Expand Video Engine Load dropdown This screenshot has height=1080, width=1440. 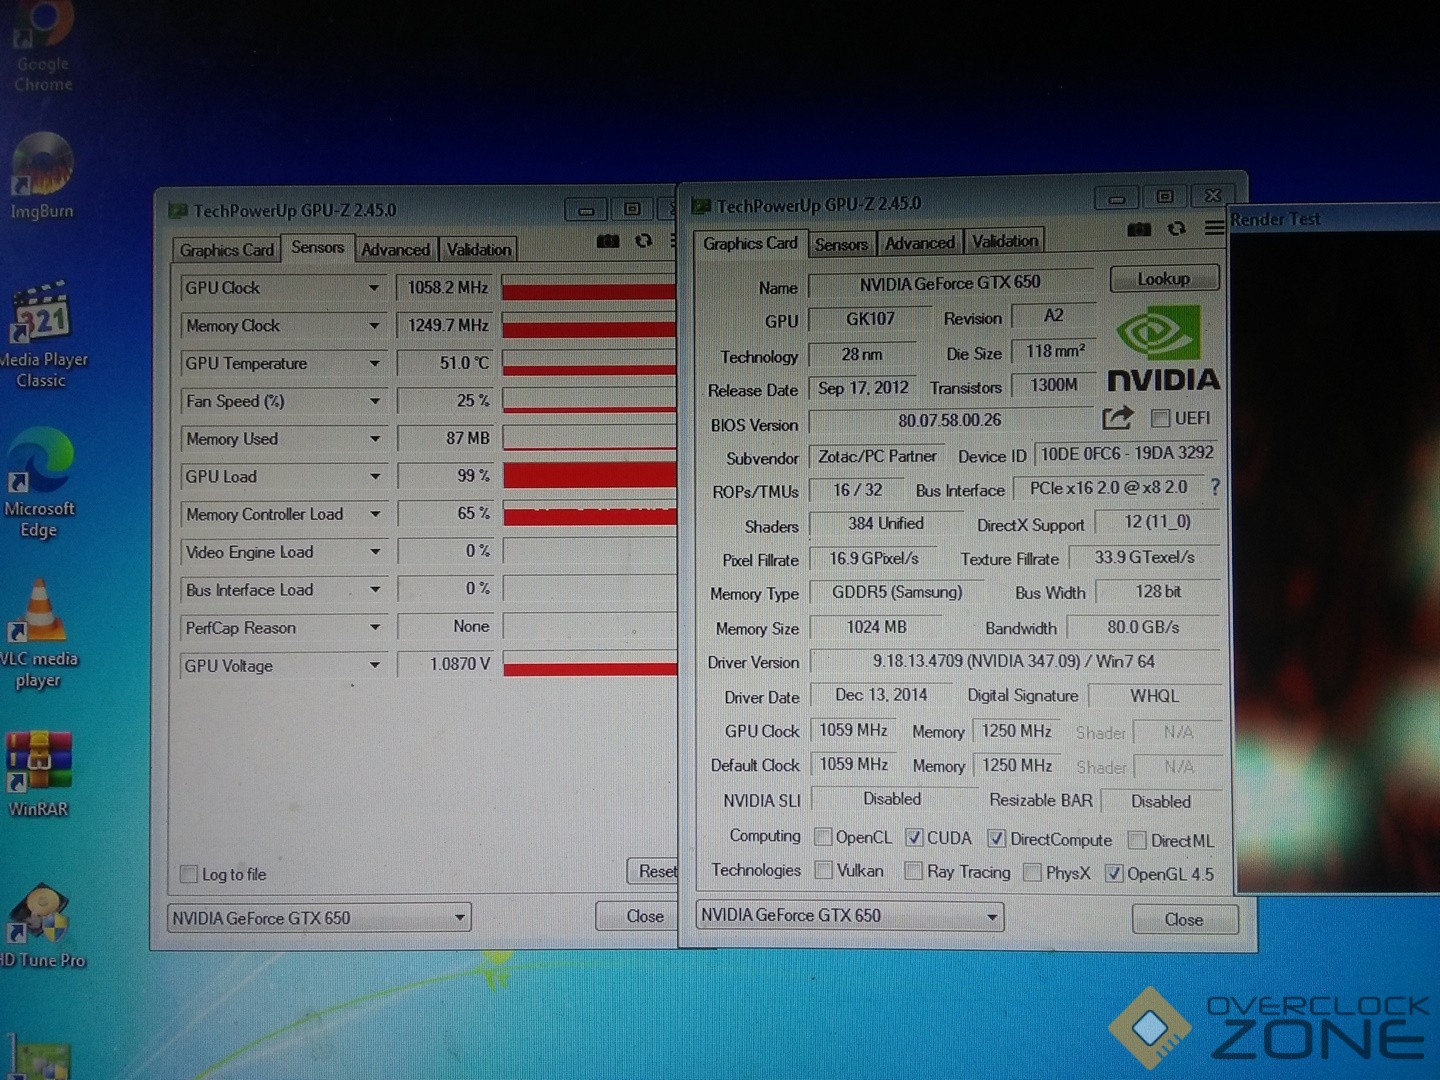374,552
